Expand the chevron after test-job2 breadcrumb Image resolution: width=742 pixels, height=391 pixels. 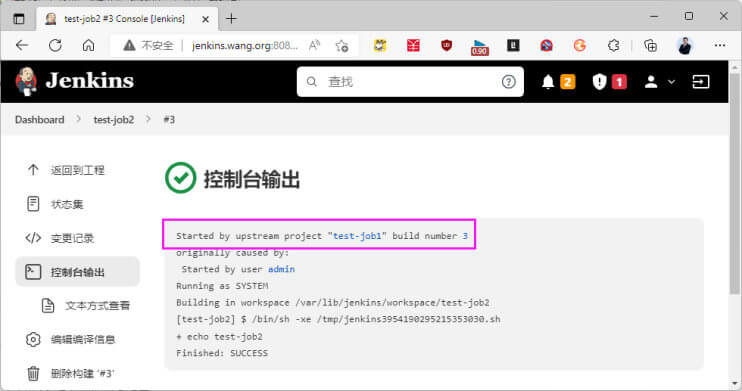tap(148, 119)
